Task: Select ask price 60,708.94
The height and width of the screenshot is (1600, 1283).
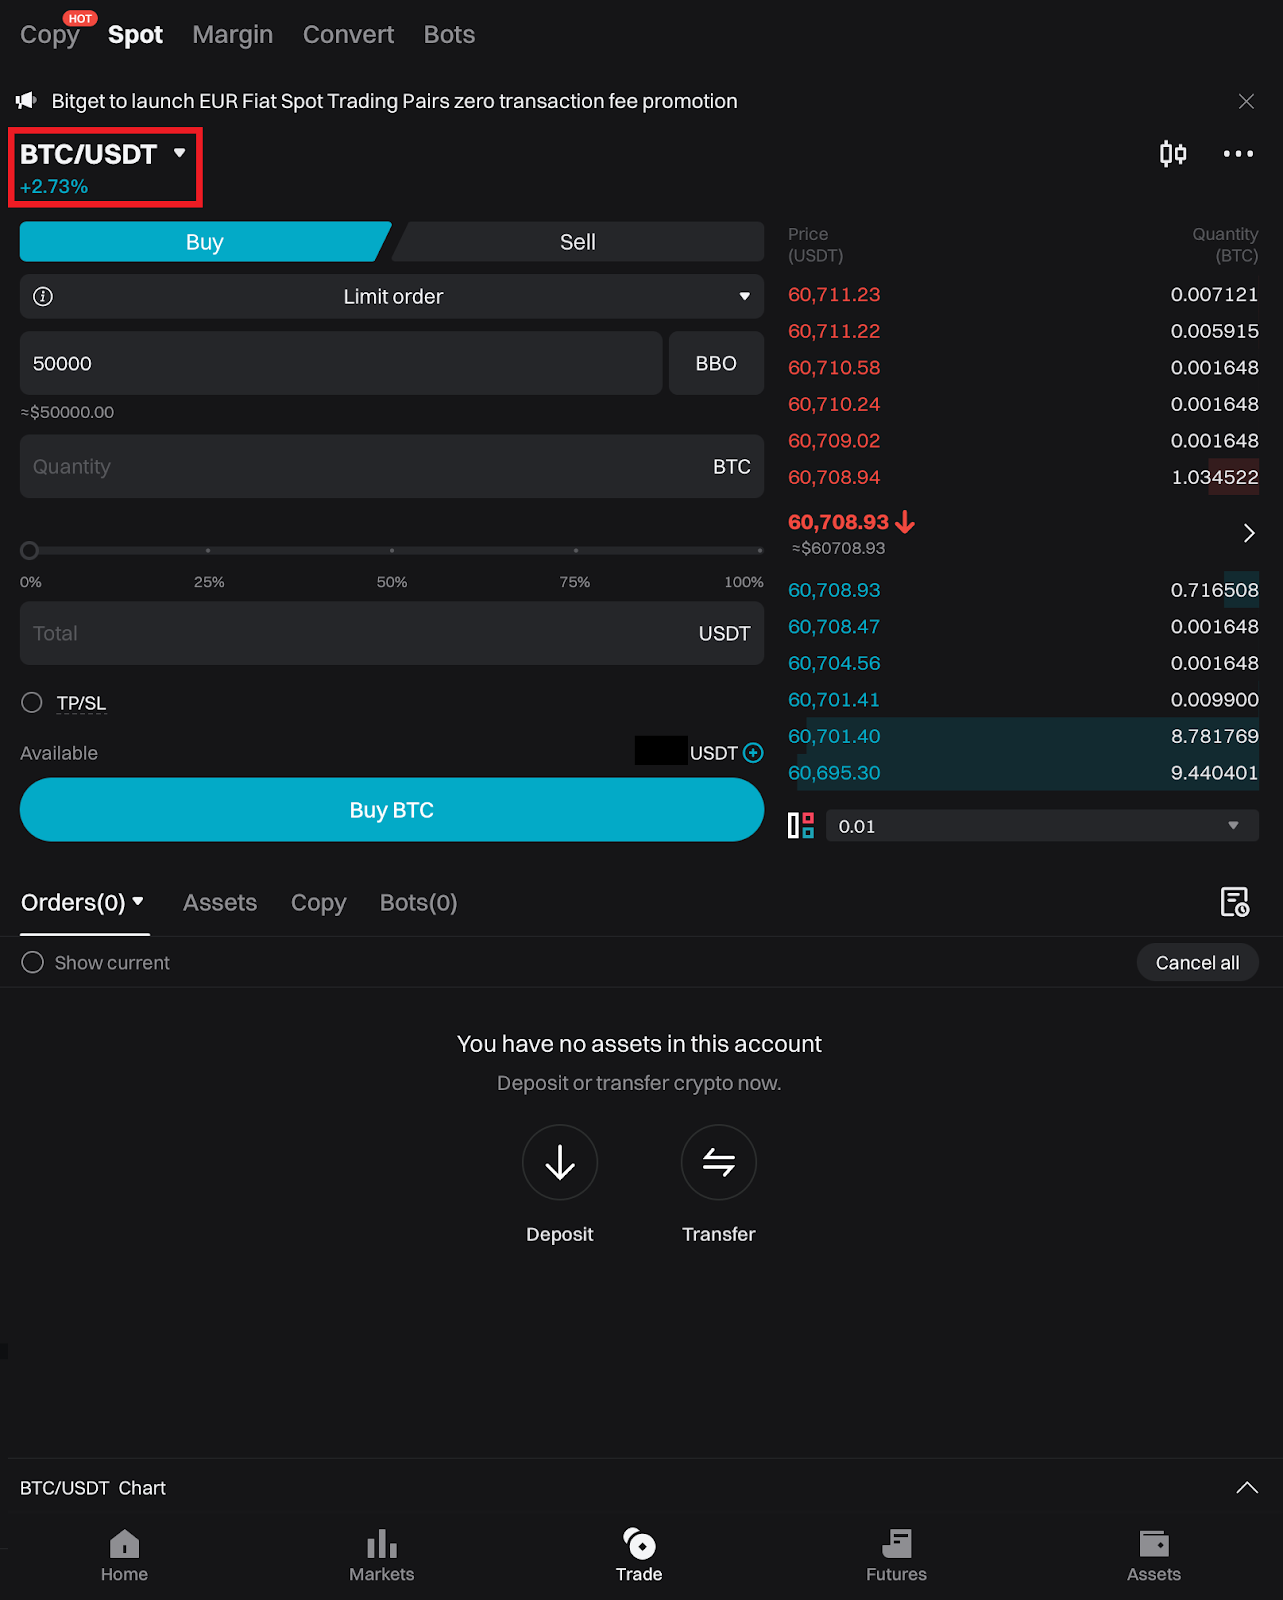Action: [x=834, y=477]
